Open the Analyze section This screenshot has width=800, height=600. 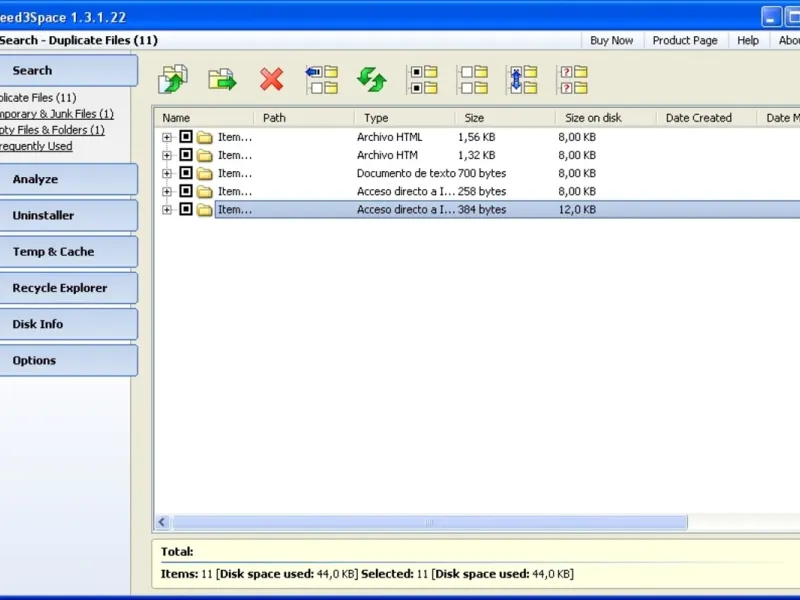pos(67,179)
